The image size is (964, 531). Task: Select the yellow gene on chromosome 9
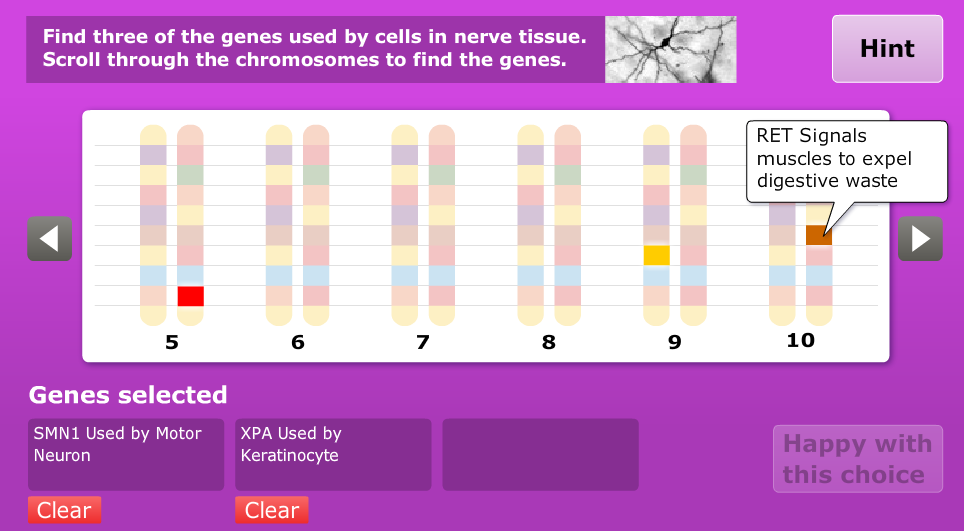(x=656, y=255)
